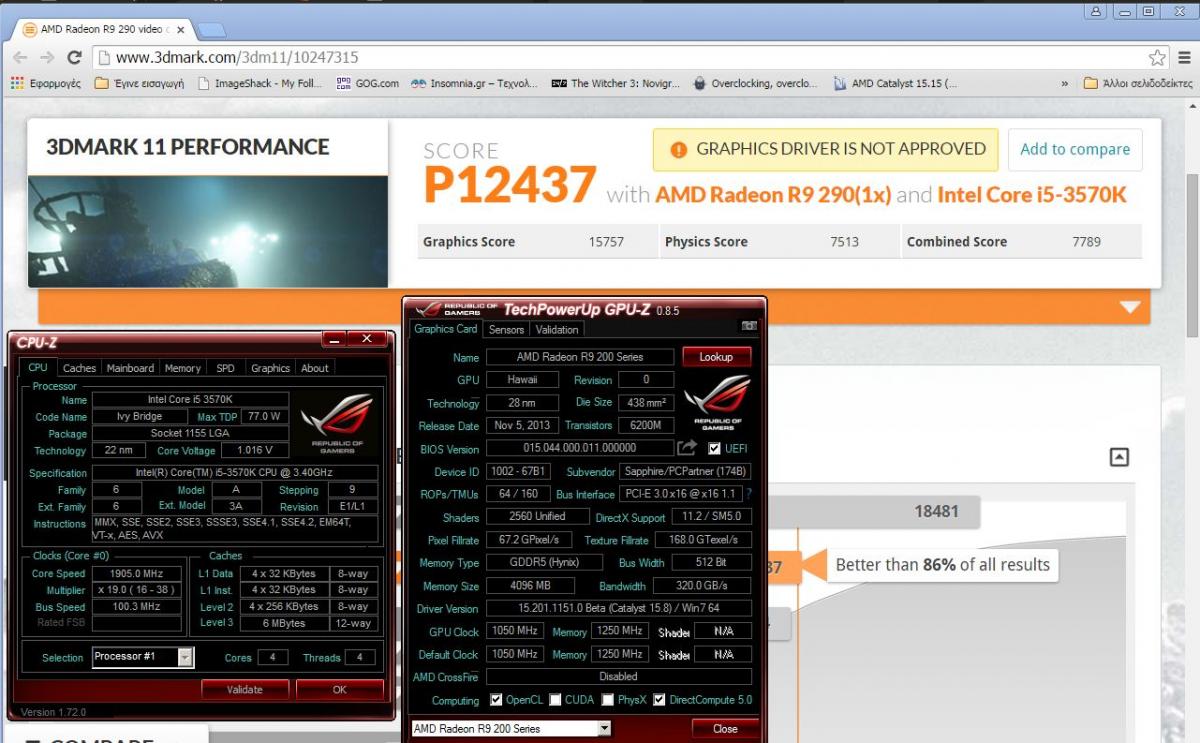This screenshot has height=743, width=1200.
Task: Switch to the Validation tab in GPU-Z
Action: [556, 329]
